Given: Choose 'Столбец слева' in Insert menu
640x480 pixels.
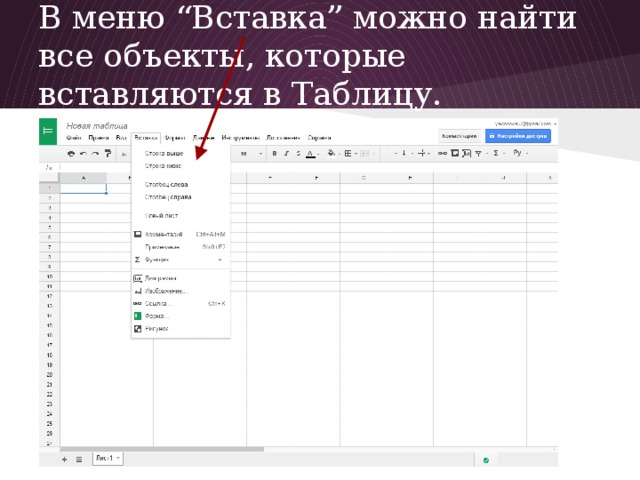Looking at the screenshot, I should 181,184.
